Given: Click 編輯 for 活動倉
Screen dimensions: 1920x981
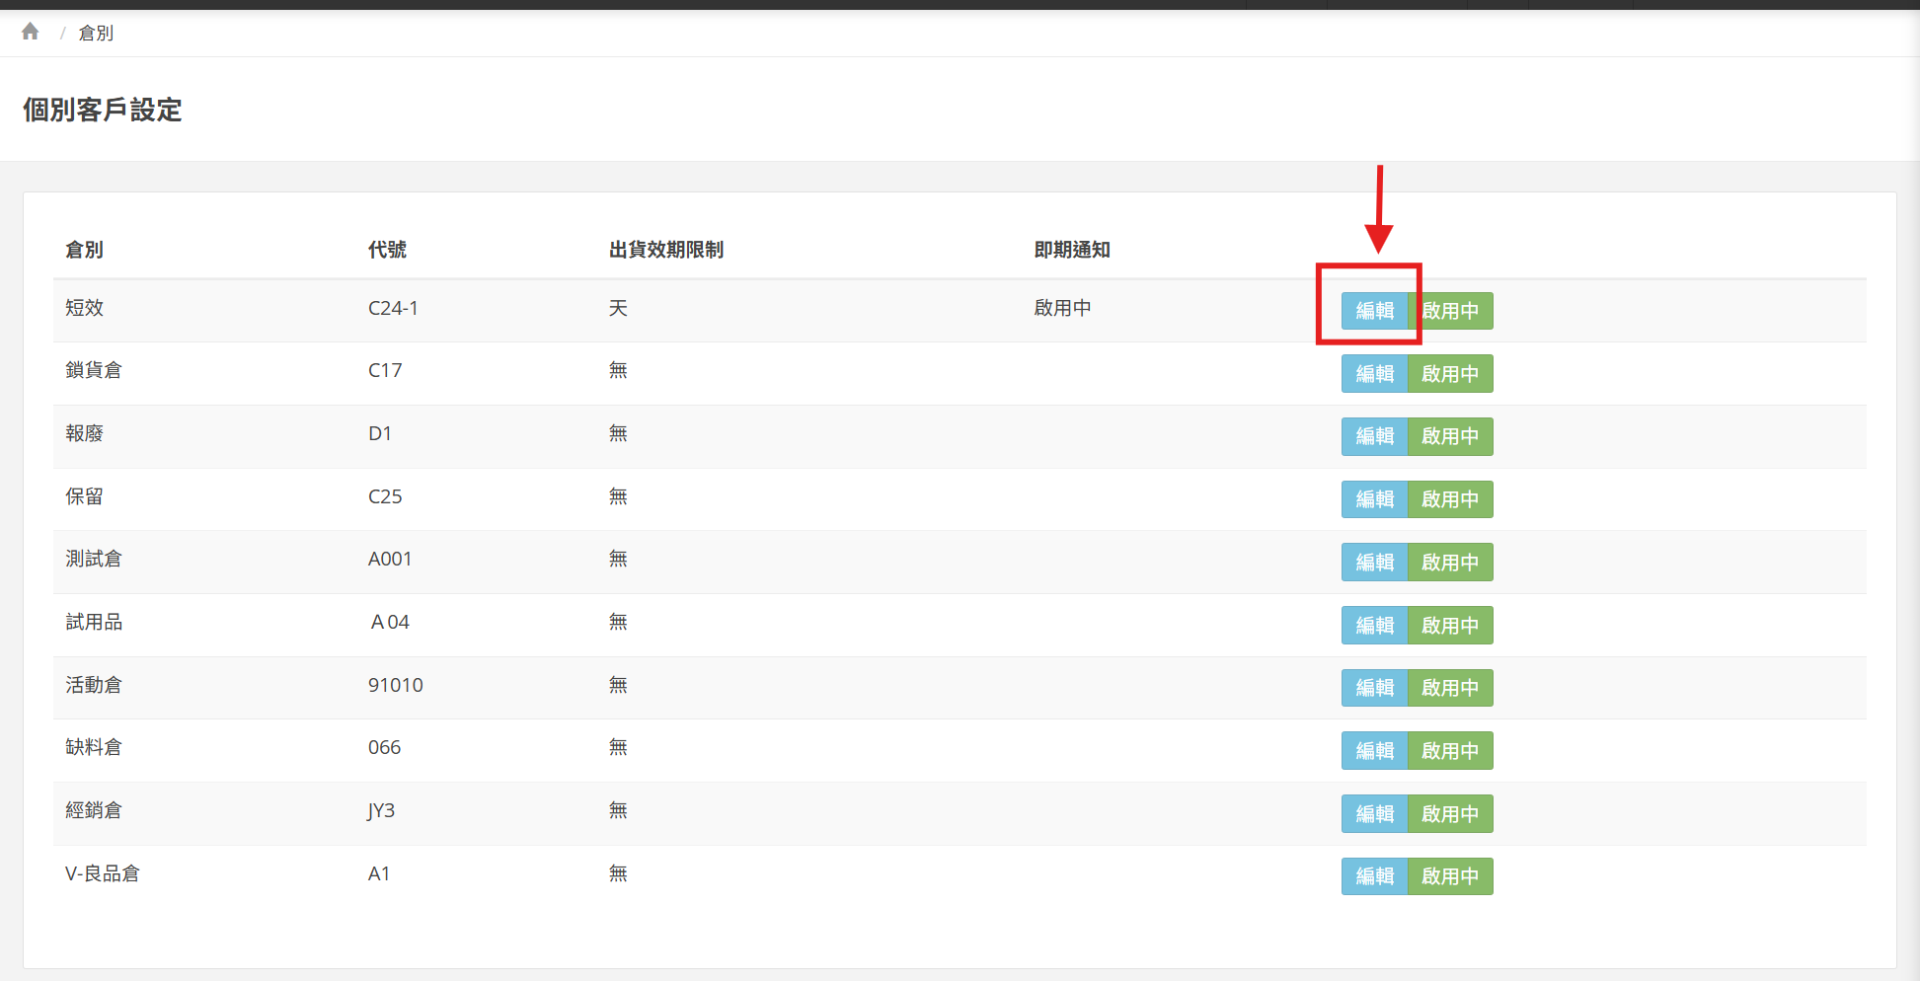Looking at the screenshot, I should click(x=1374, y=688).
